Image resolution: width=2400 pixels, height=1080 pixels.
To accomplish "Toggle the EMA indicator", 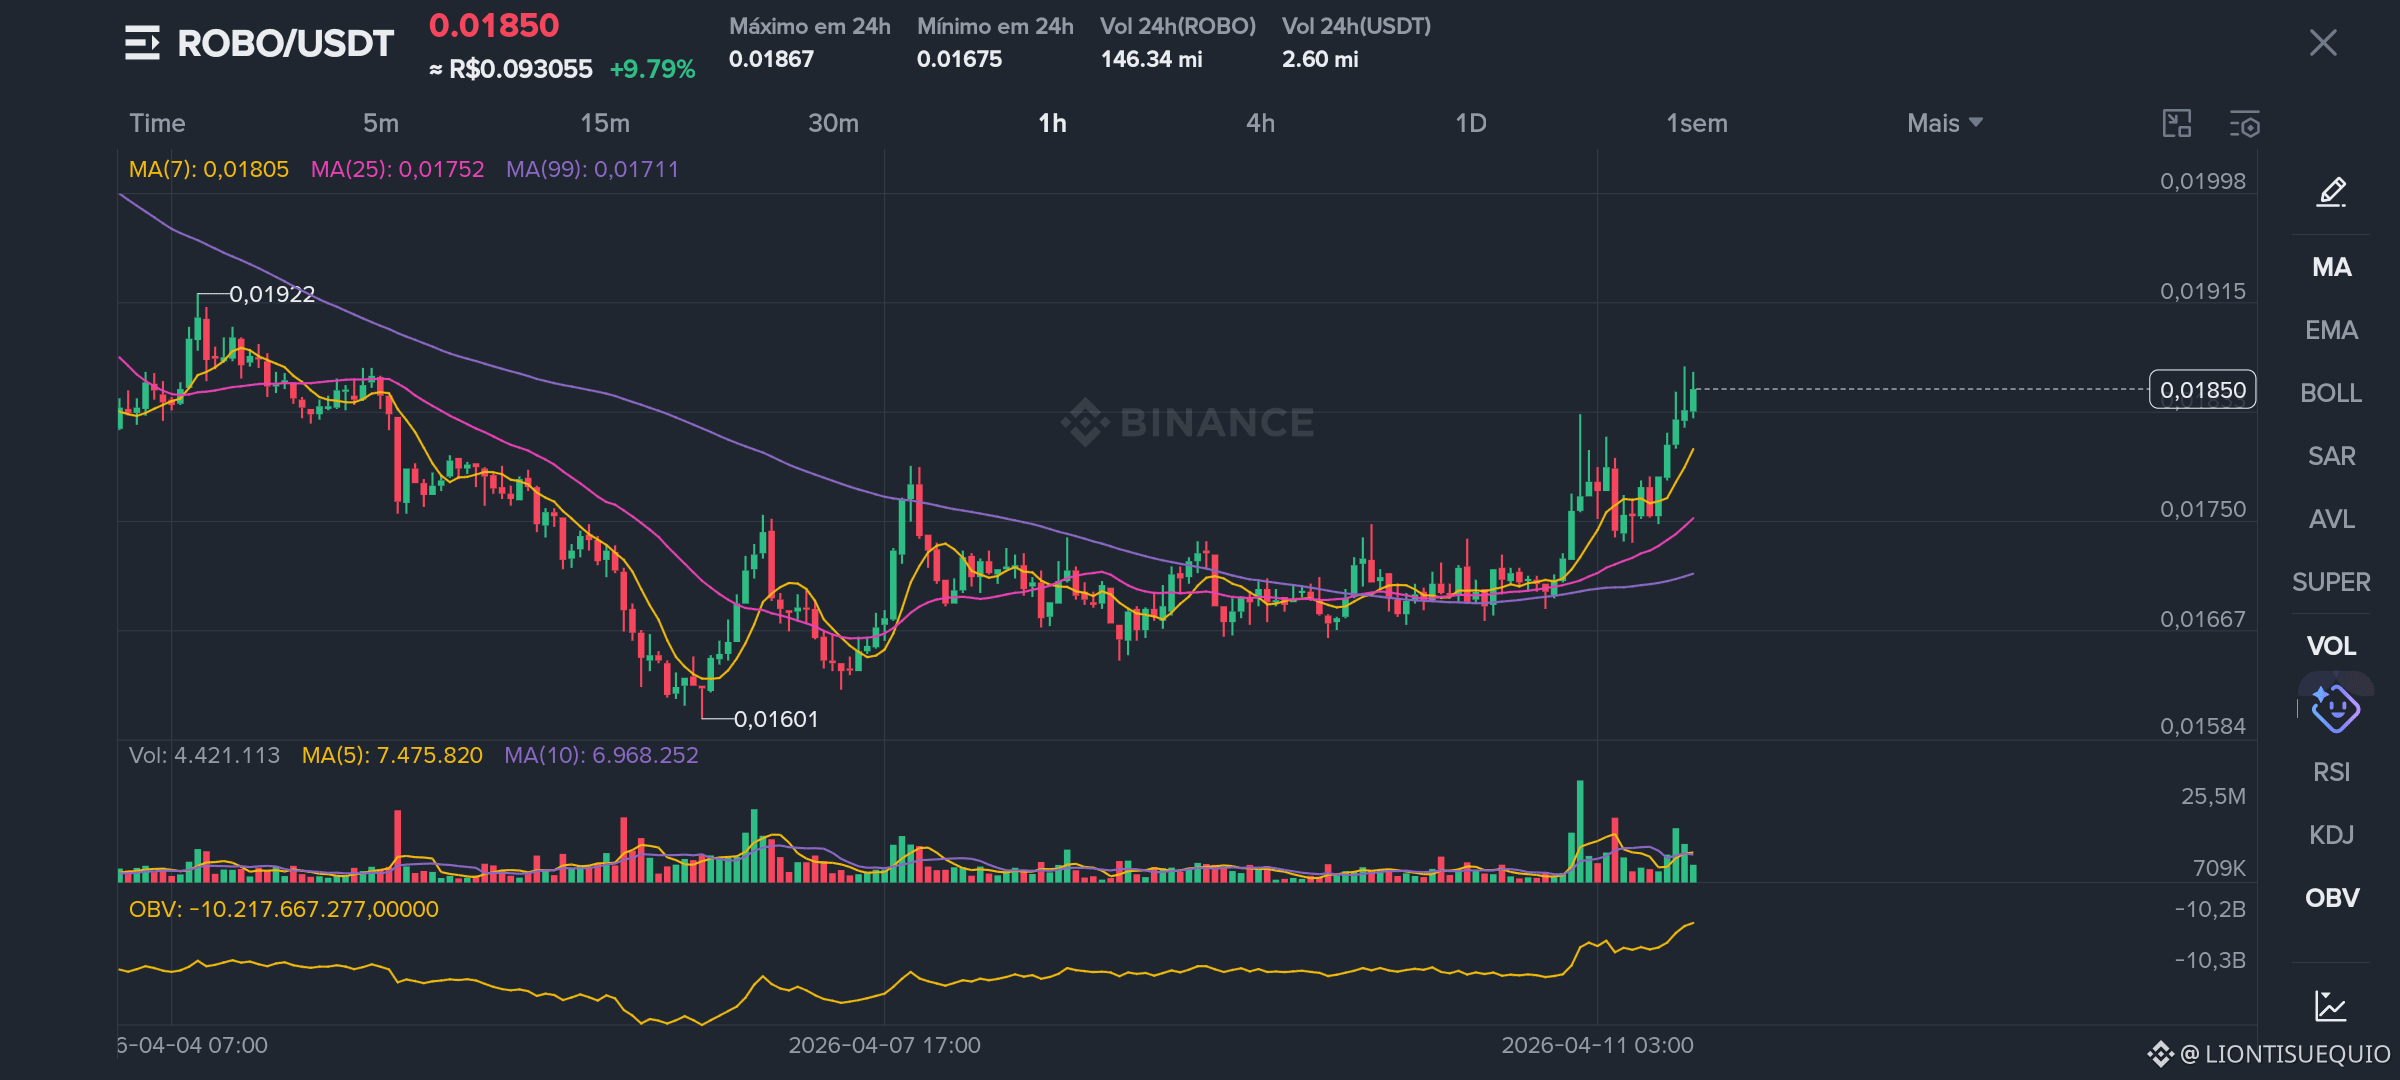I will (x=2331, y=330).
